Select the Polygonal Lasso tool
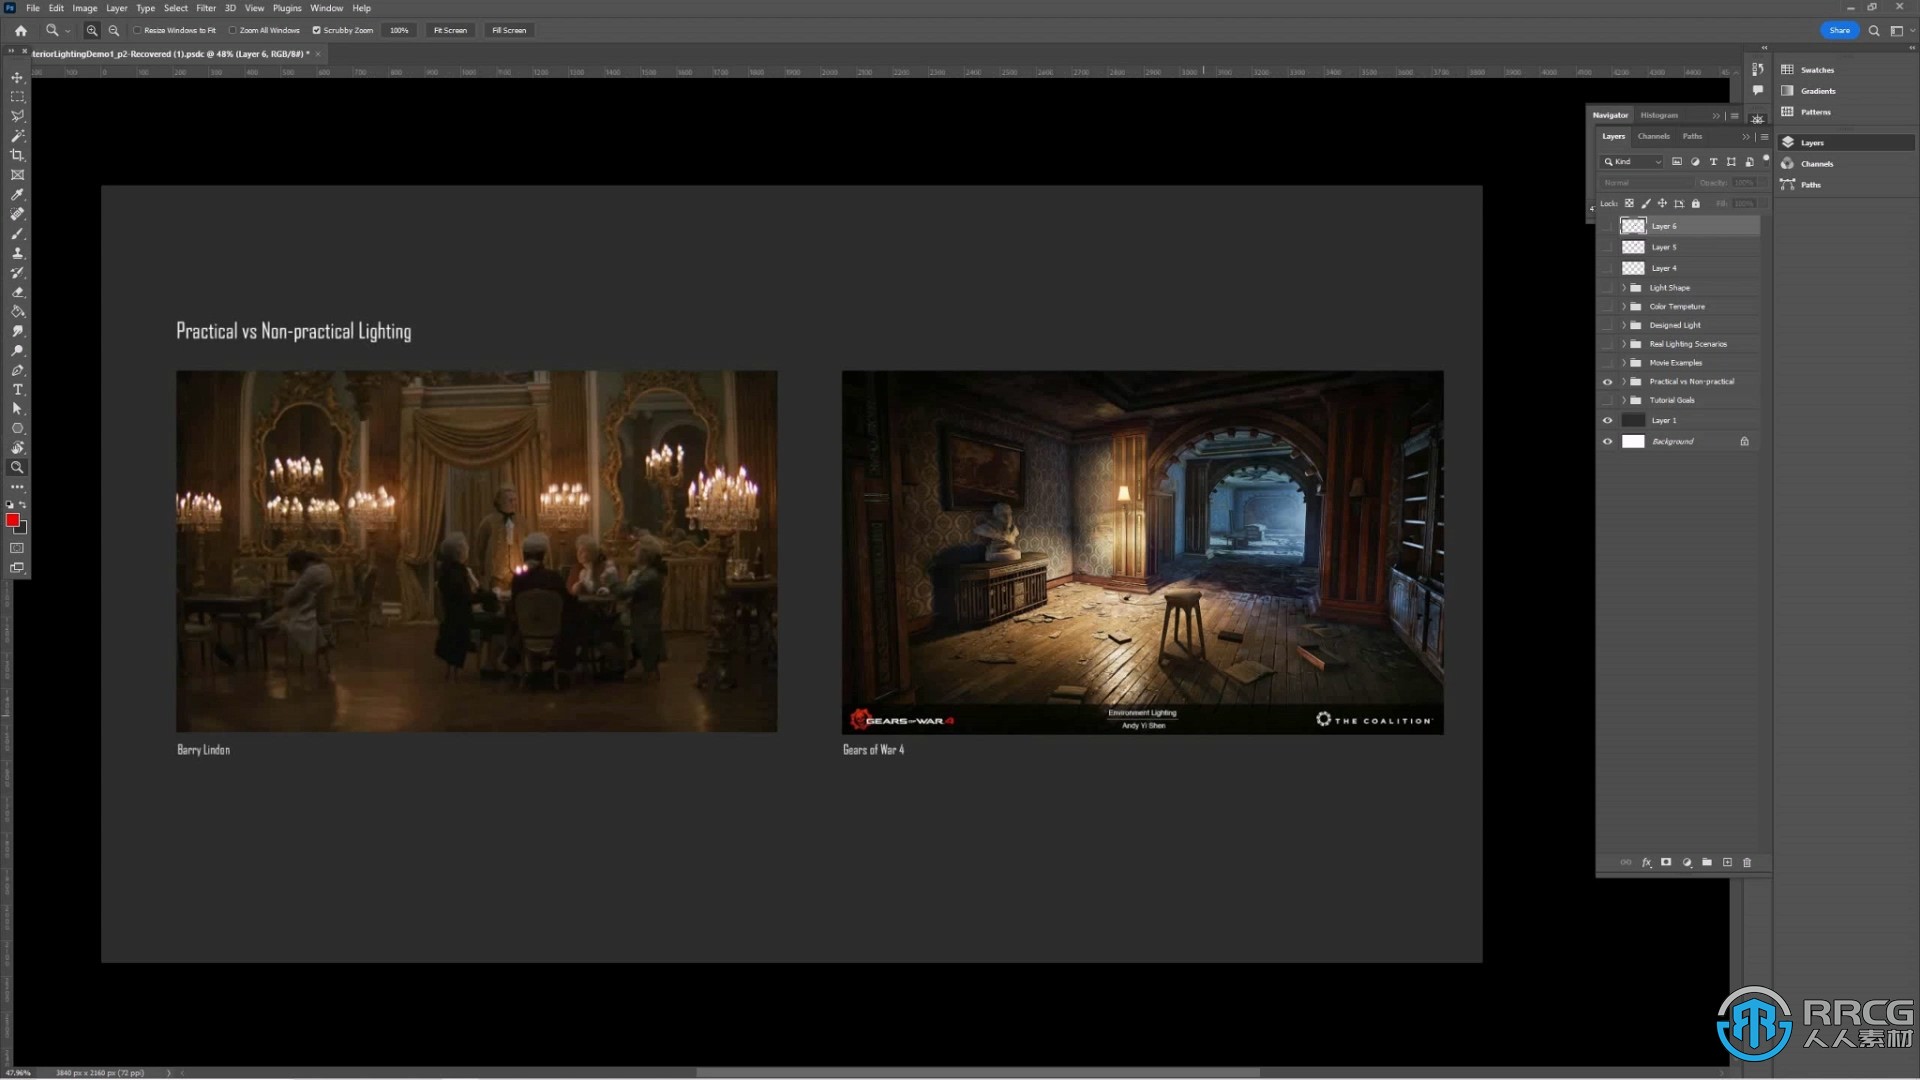 click(x=17, y=116)
